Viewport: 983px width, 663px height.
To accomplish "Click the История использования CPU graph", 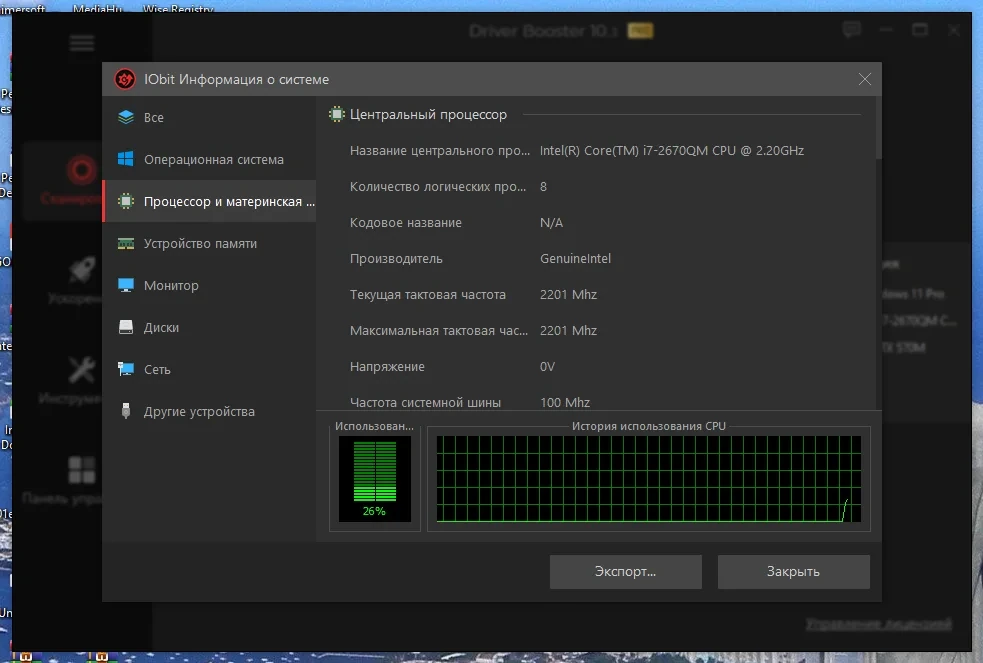I will tap(649, 479).
